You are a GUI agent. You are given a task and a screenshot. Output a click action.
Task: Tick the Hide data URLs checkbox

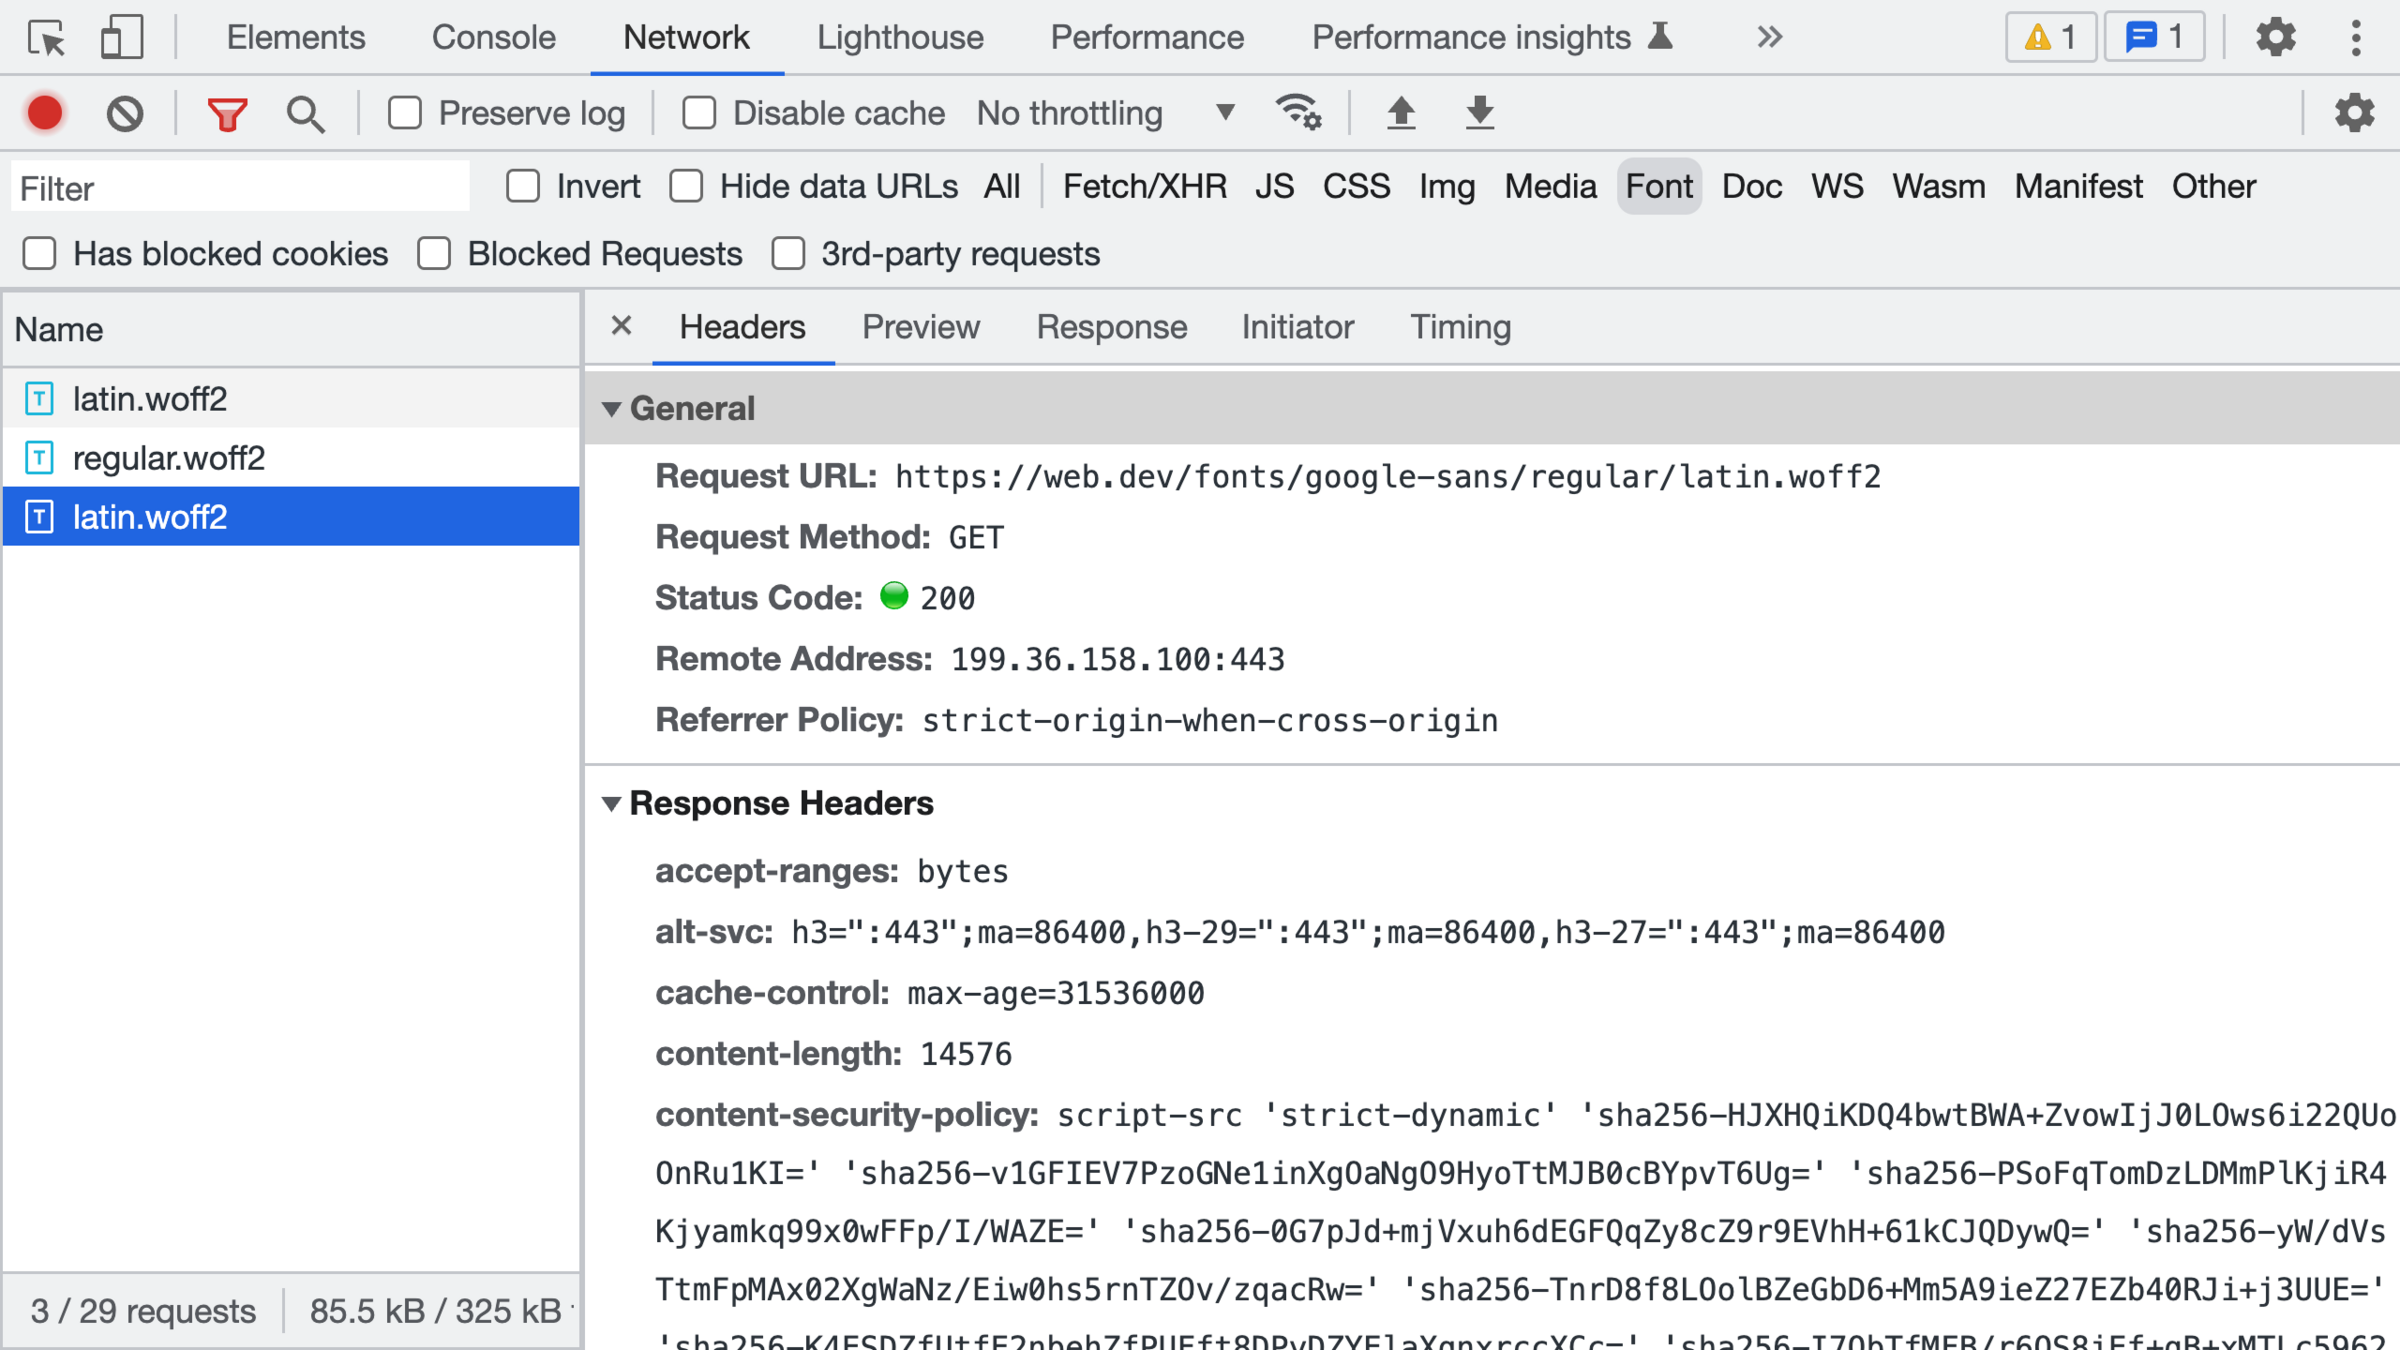coord(686,186)
